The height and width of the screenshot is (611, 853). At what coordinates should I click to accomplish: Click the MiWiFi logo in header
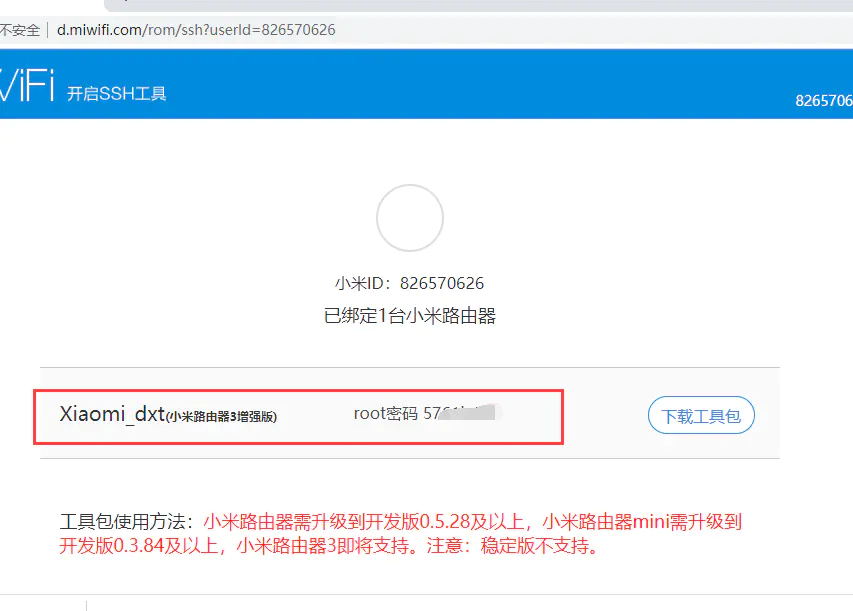point(27,84)
